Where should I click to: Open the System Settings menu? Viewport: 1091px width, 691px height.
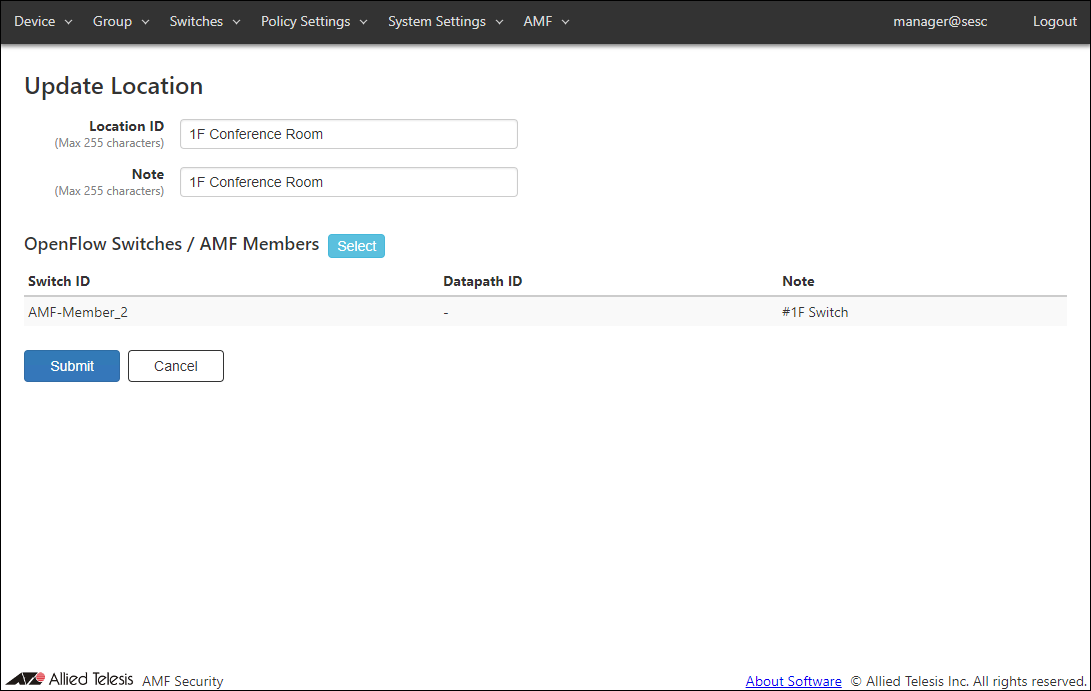[445, 21]
